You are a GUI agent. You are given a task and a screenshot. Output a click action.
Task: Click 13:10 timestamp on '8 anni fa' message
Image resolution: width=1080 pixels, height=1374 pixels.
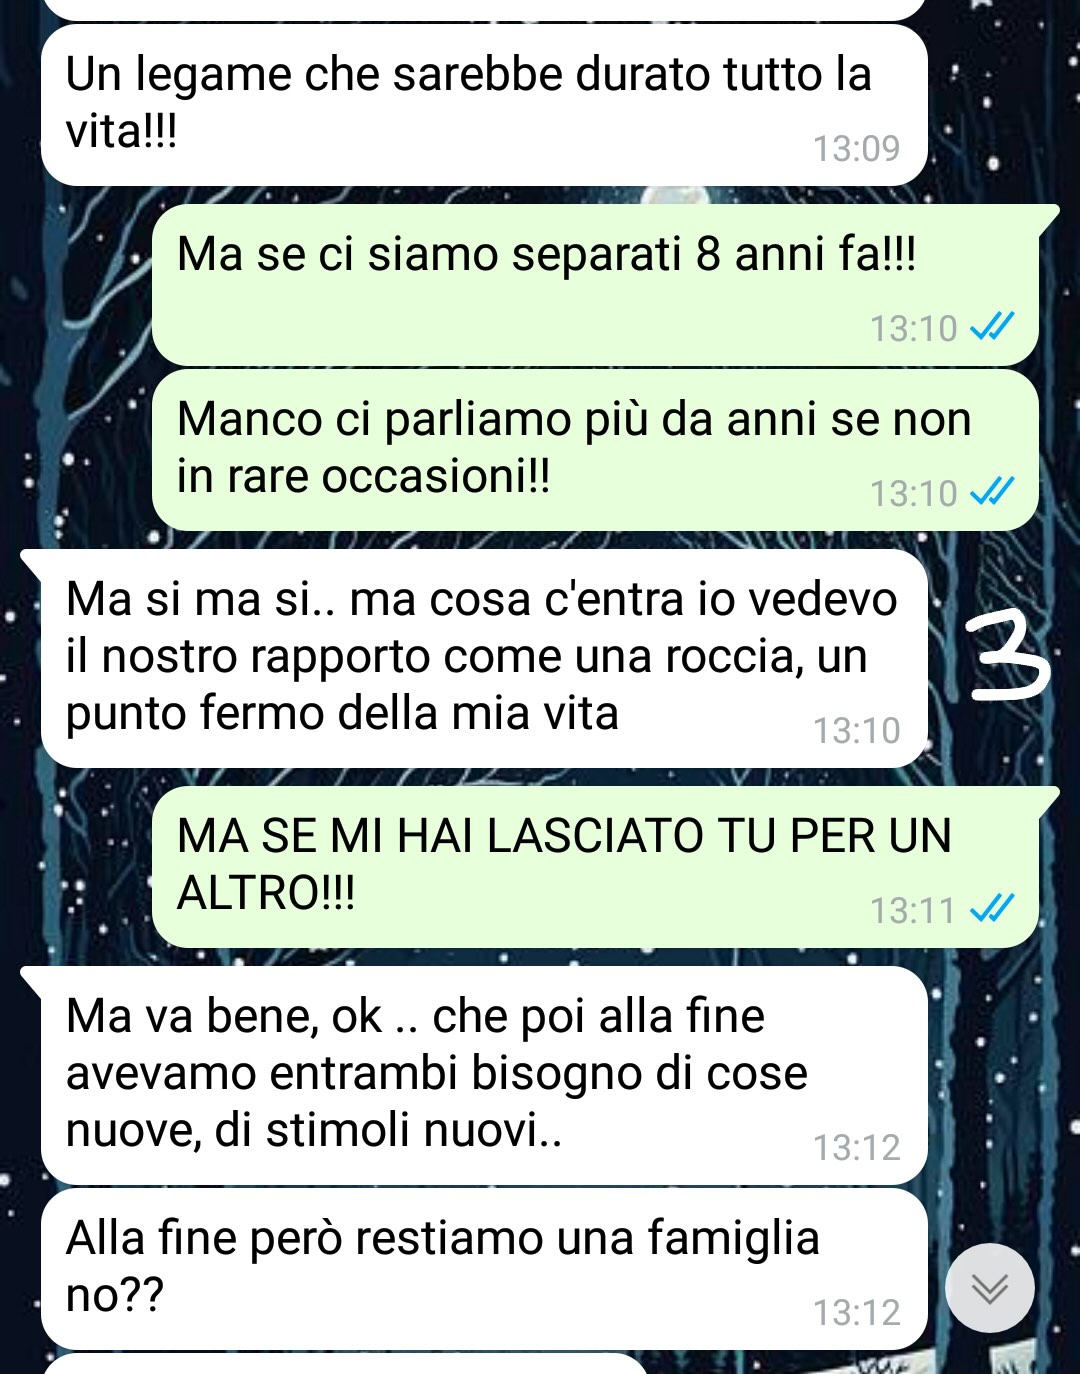click(x=914, y=329)
